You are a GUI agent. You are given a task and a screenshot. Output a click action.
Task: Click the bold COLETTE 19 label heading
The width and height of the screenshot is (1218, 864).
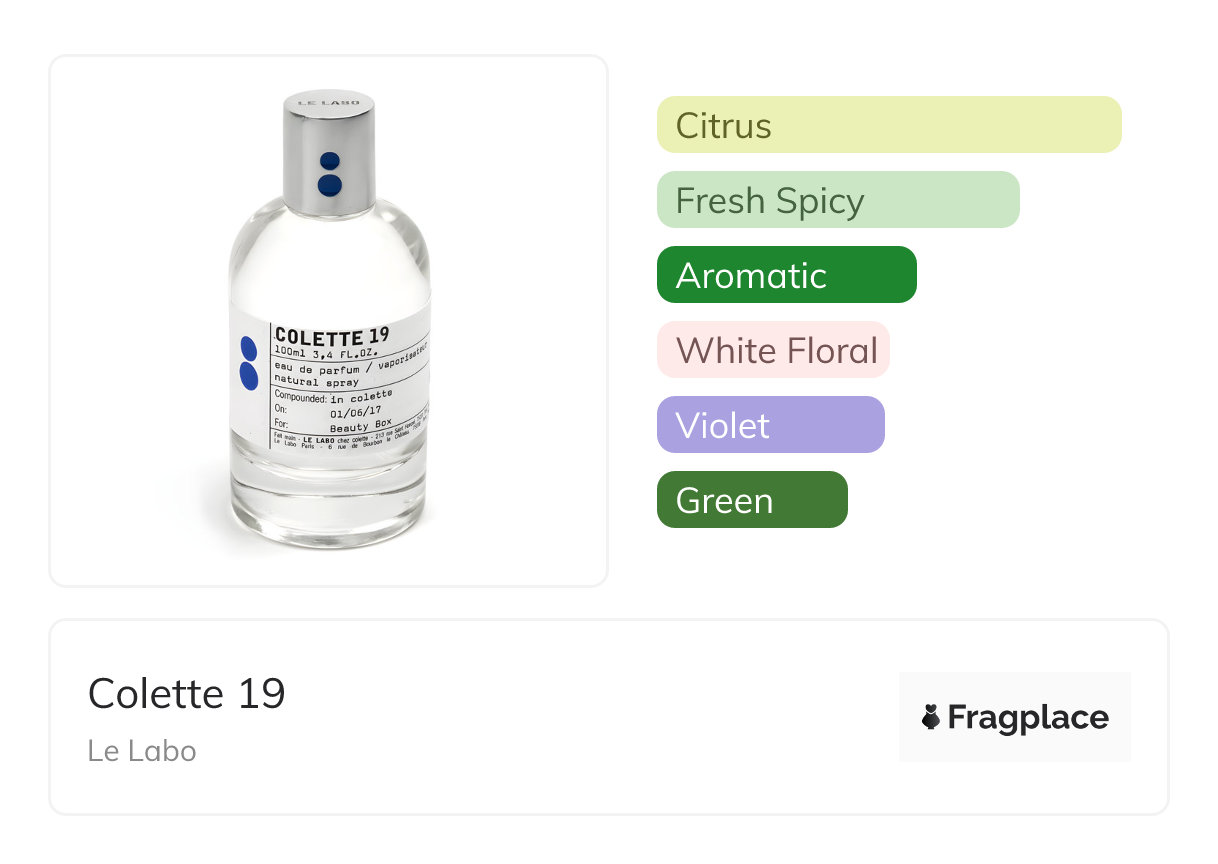[332, 335]
